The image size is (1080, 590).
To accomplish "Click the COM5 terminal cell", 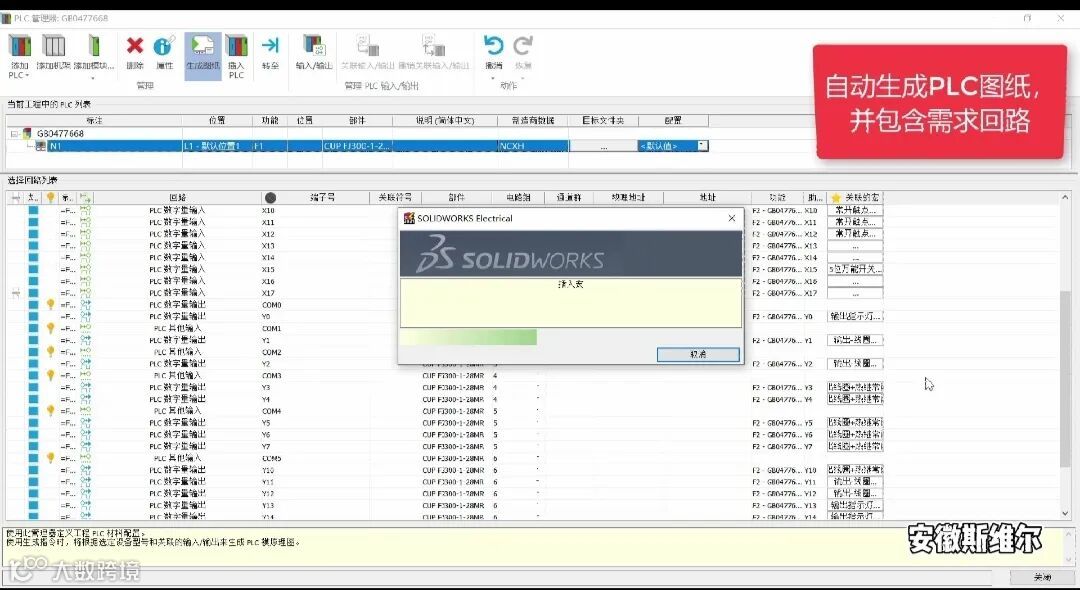I will [271, 459].
